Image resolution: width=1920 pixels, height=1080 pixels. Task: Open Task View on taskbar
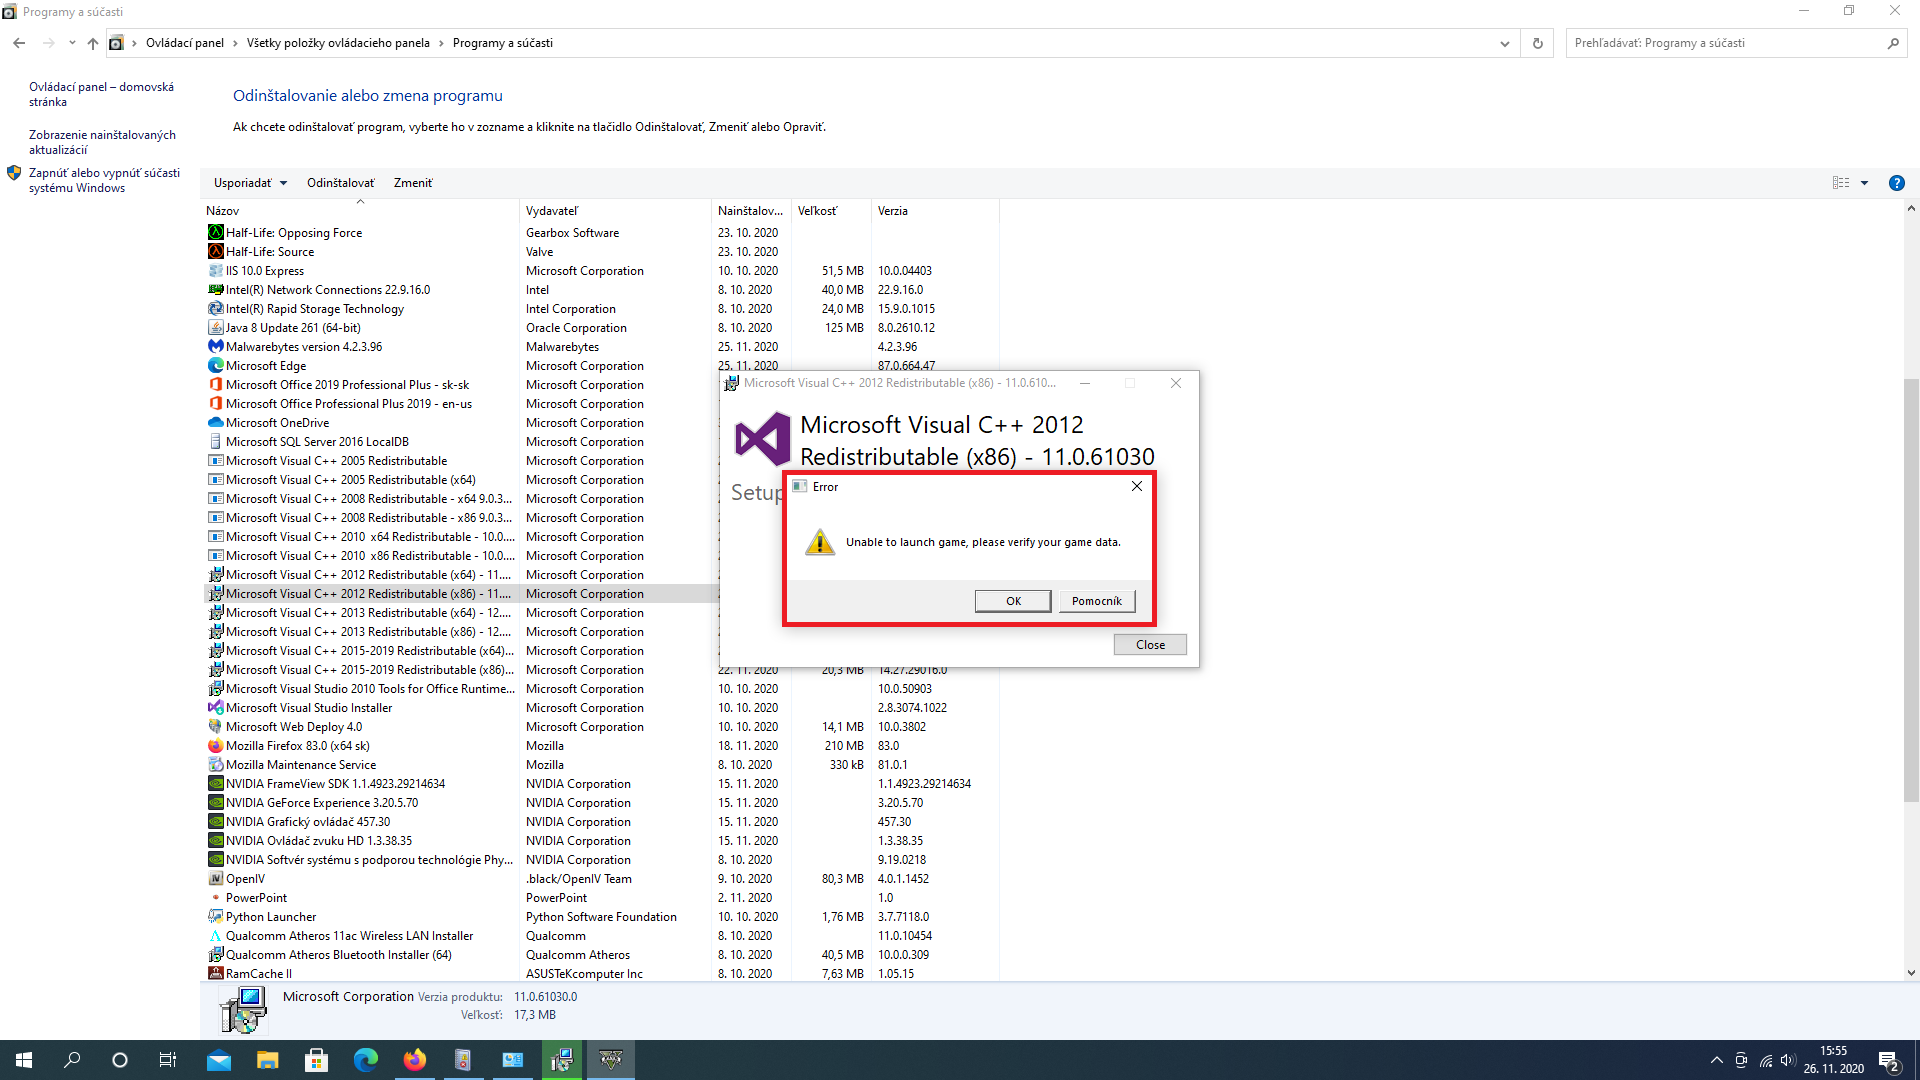pyautogui.click(x=168, y=1060)
